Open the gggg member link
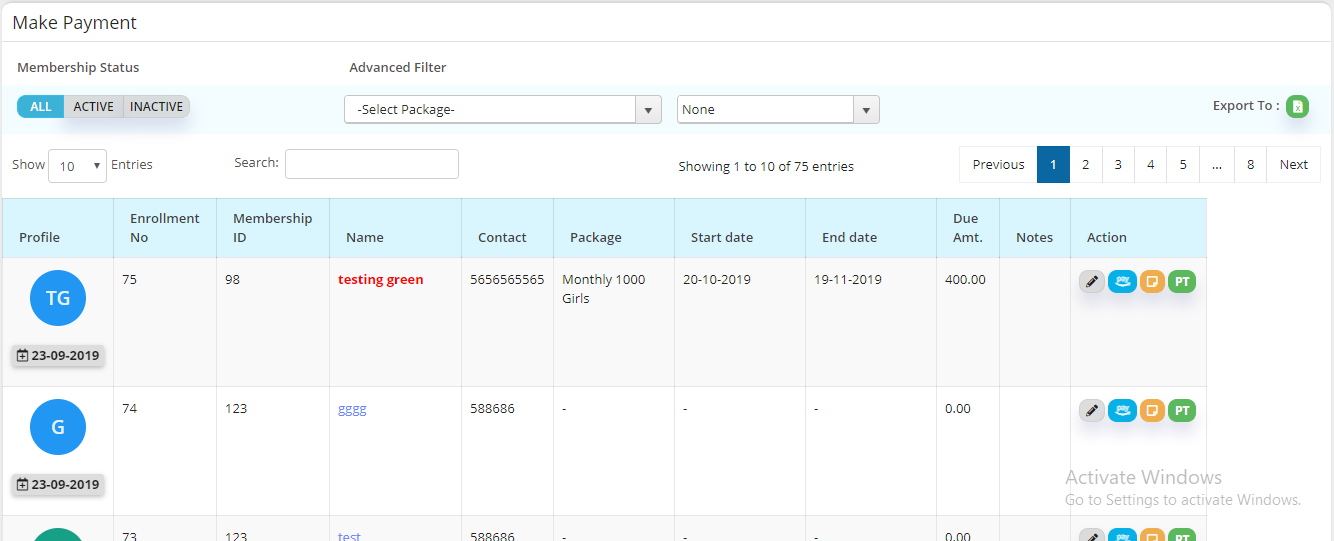This screenshot has width=1334, height=541. [352, 409]
